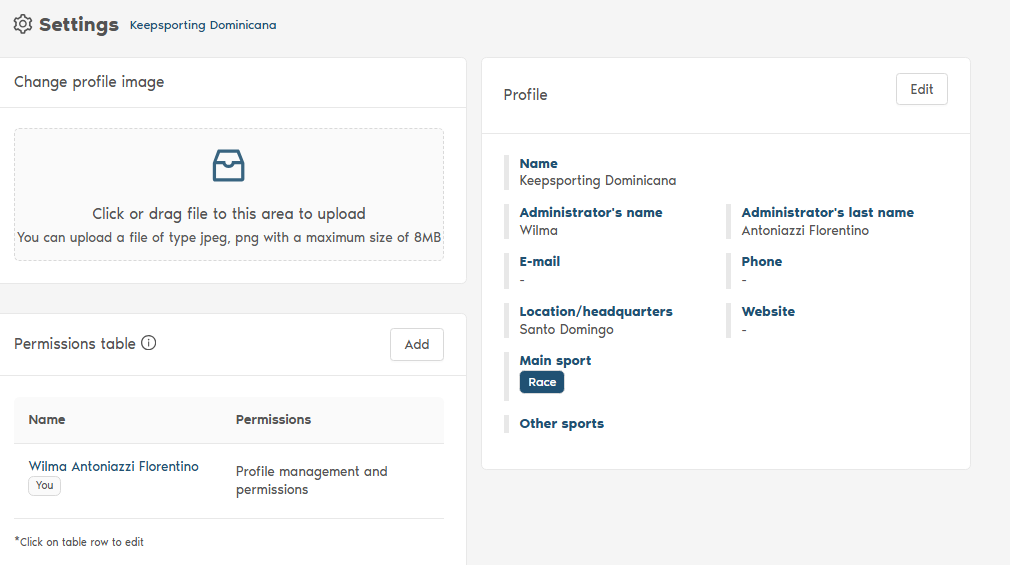Click the Santo Domingo location value
This screenshot has height=565, width=1010.
click(566, 330)
